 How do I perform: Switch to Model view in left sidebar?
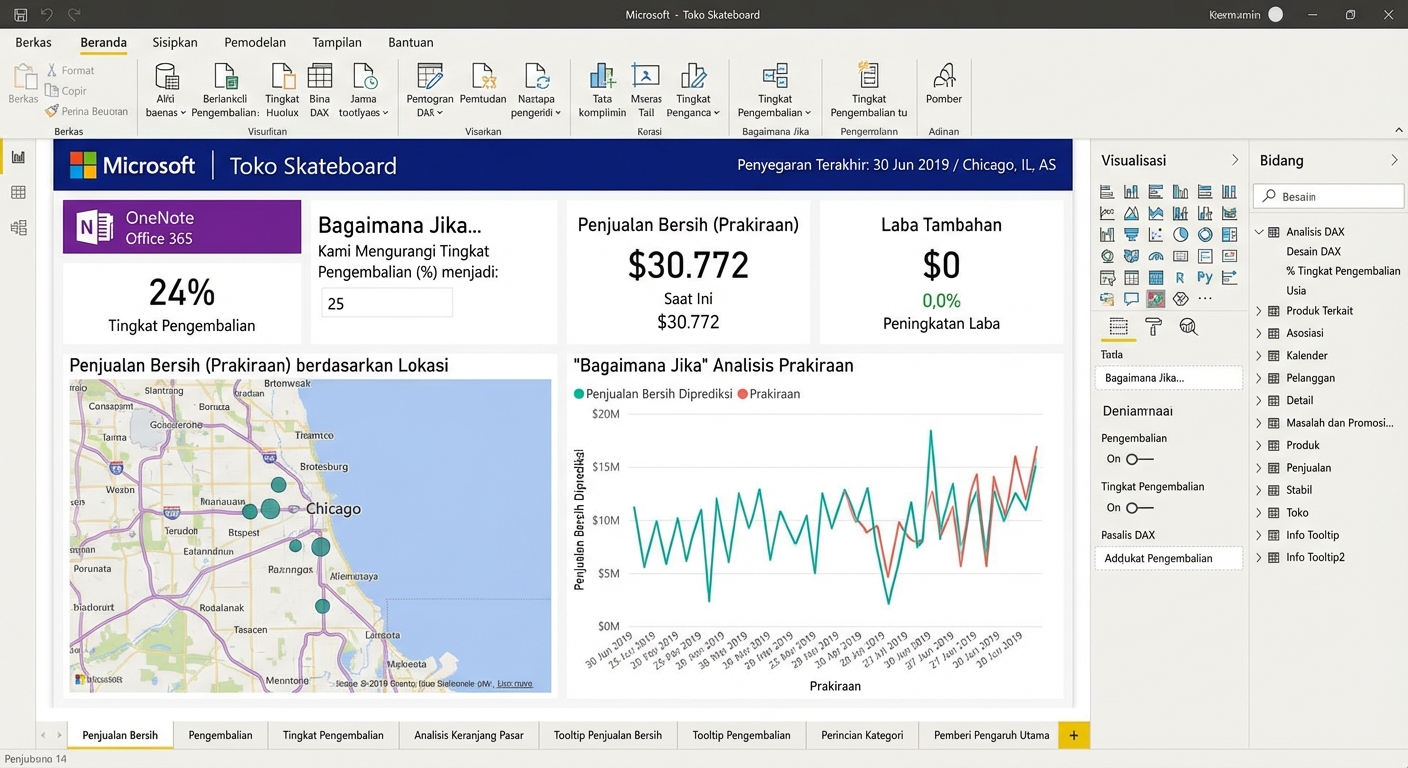point(20,228)
